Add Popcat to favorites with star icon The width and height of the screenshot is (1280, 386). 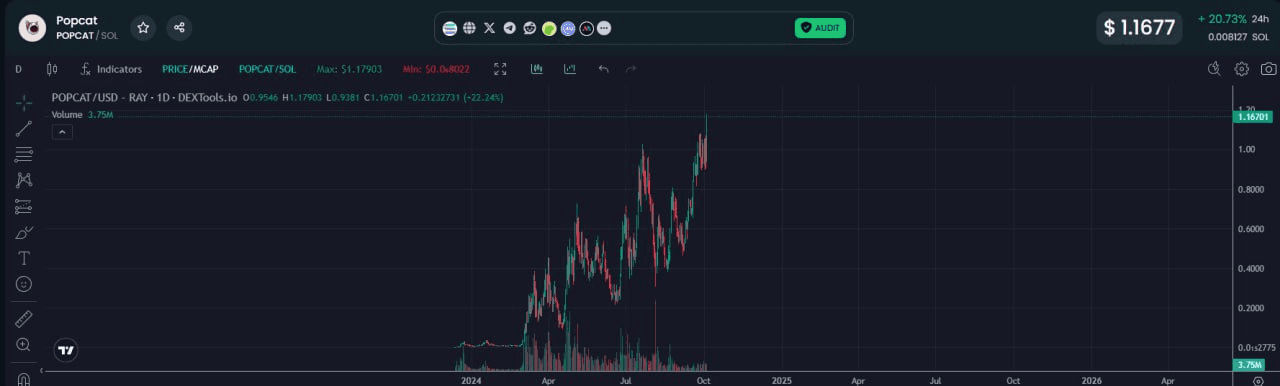(x=144, y=28)
